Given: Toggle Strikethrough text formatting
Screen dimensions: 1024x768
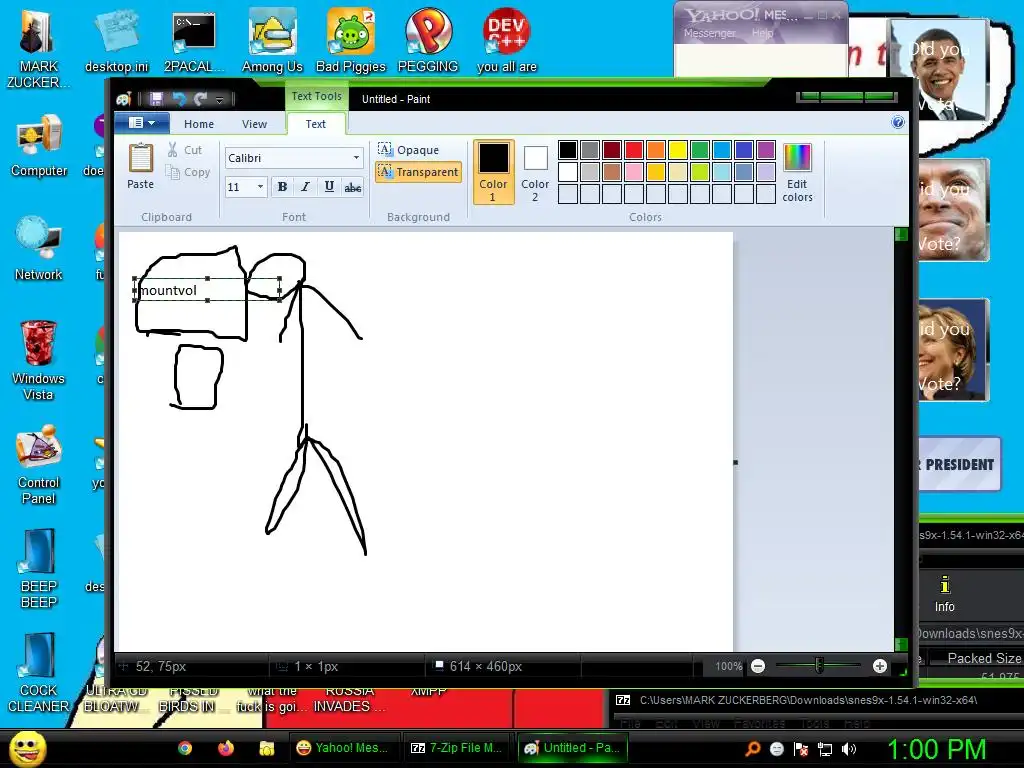Looking at the screenshot, I should point(353,187).
